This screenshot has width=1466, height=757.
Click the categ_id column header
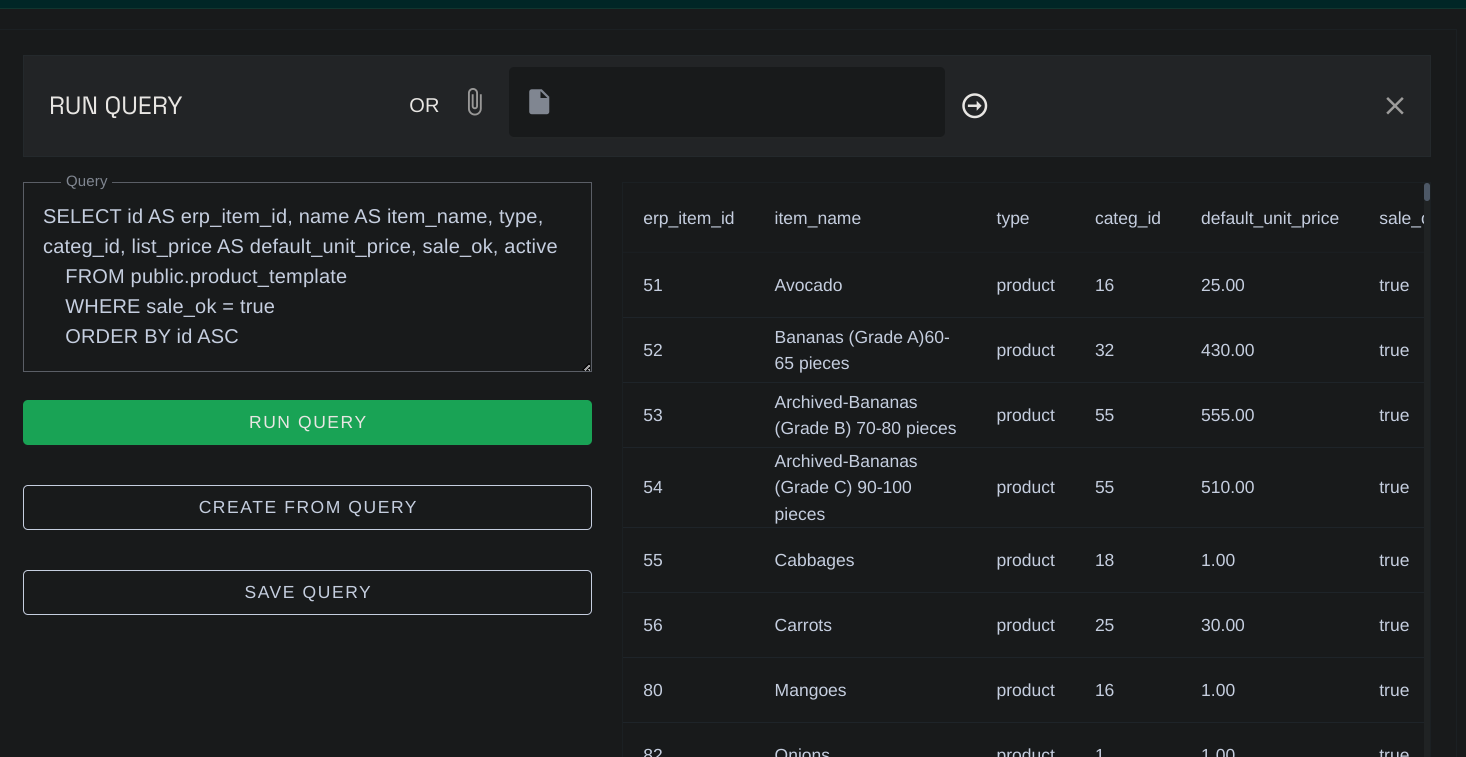click(x=1127, y=218)
